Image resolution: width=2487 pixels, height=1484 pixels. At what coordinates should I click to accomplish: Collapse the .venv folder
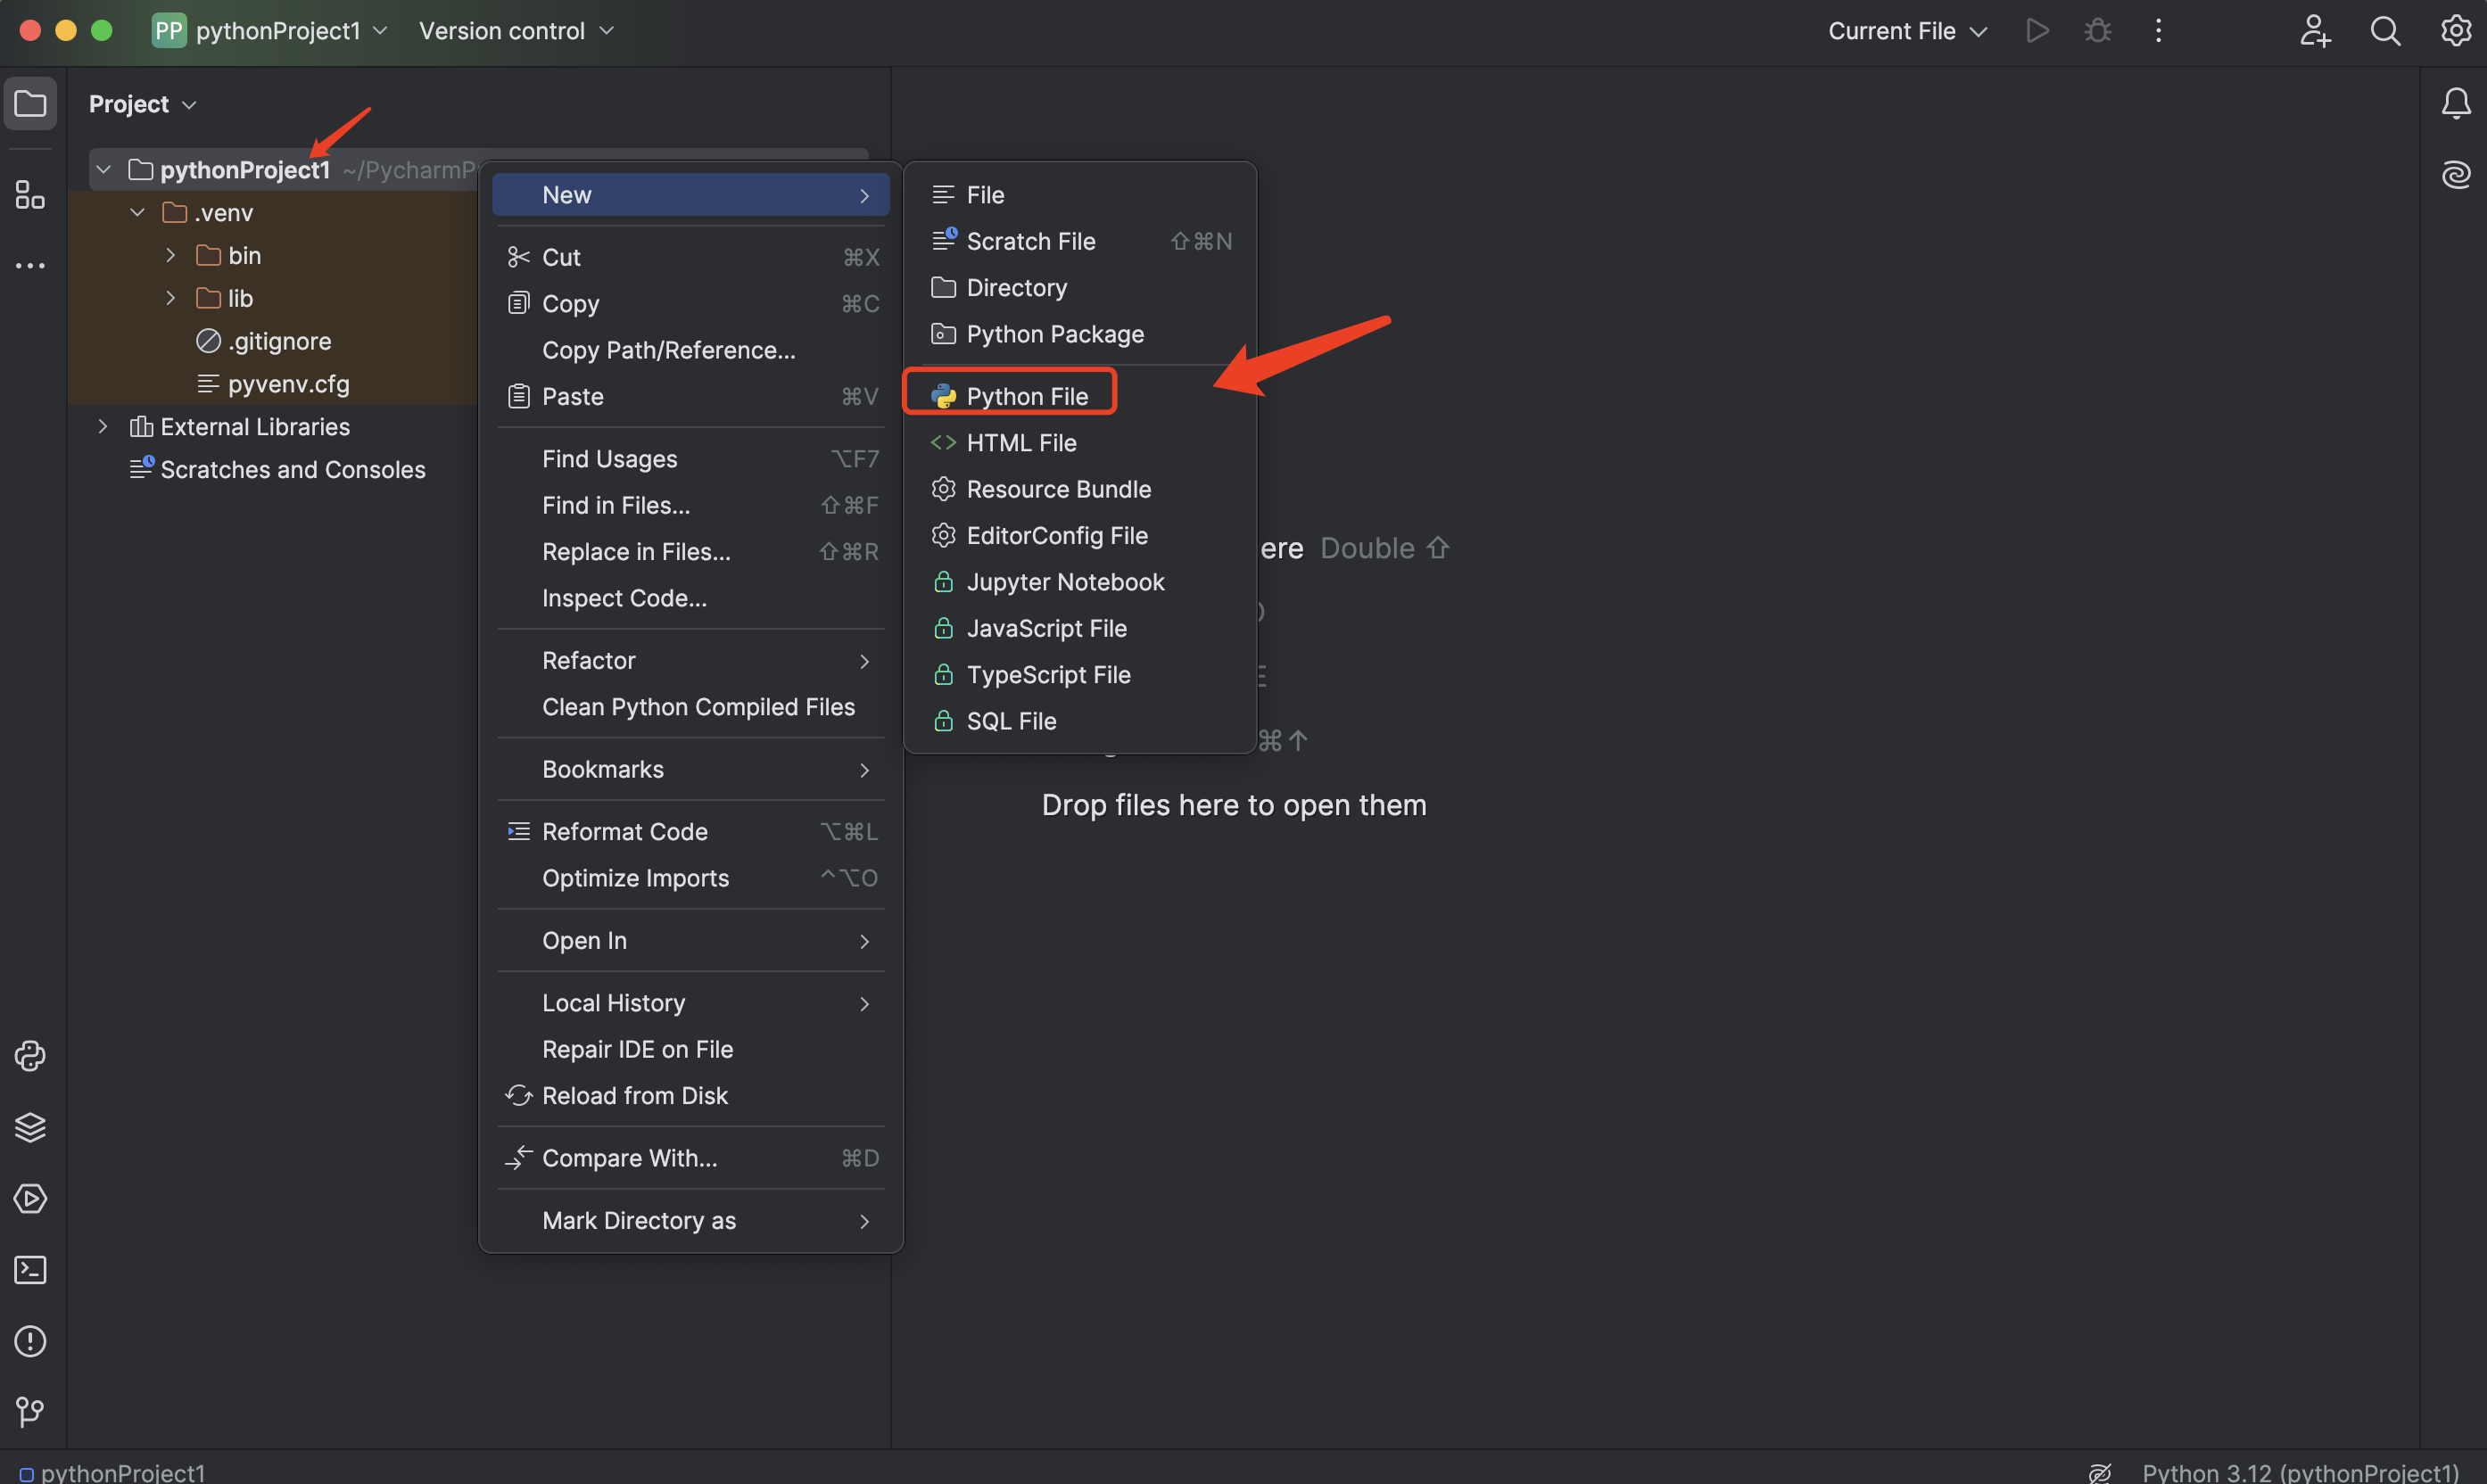[x=137, y=213]
